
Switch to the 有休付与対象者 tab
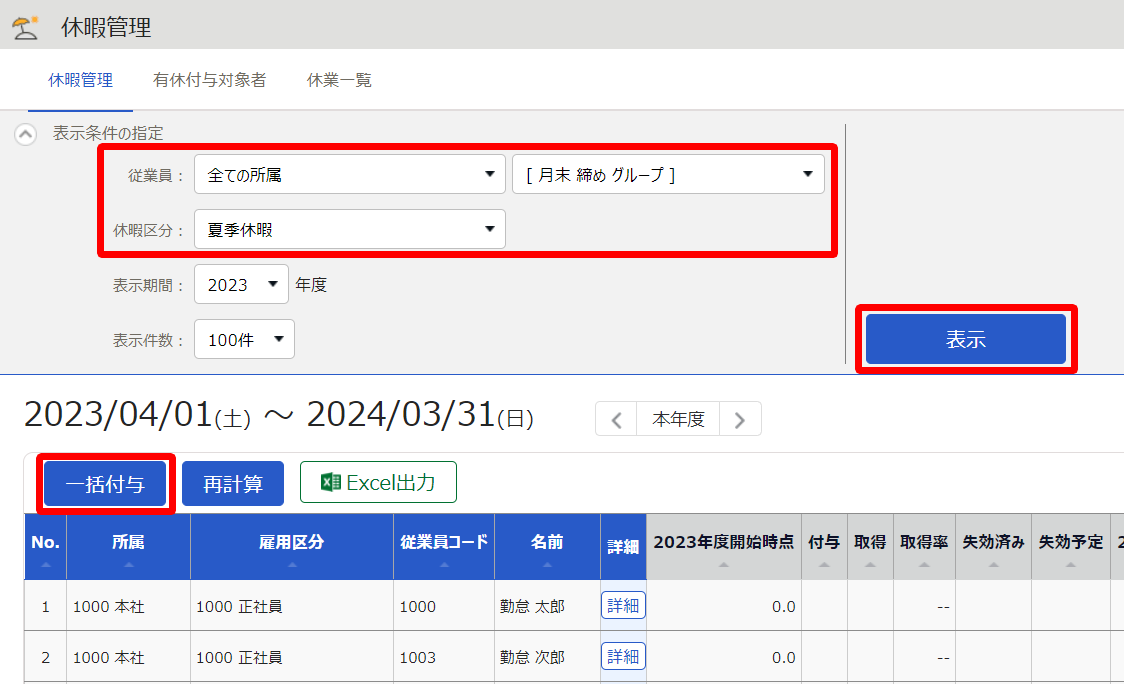point(209,80)
